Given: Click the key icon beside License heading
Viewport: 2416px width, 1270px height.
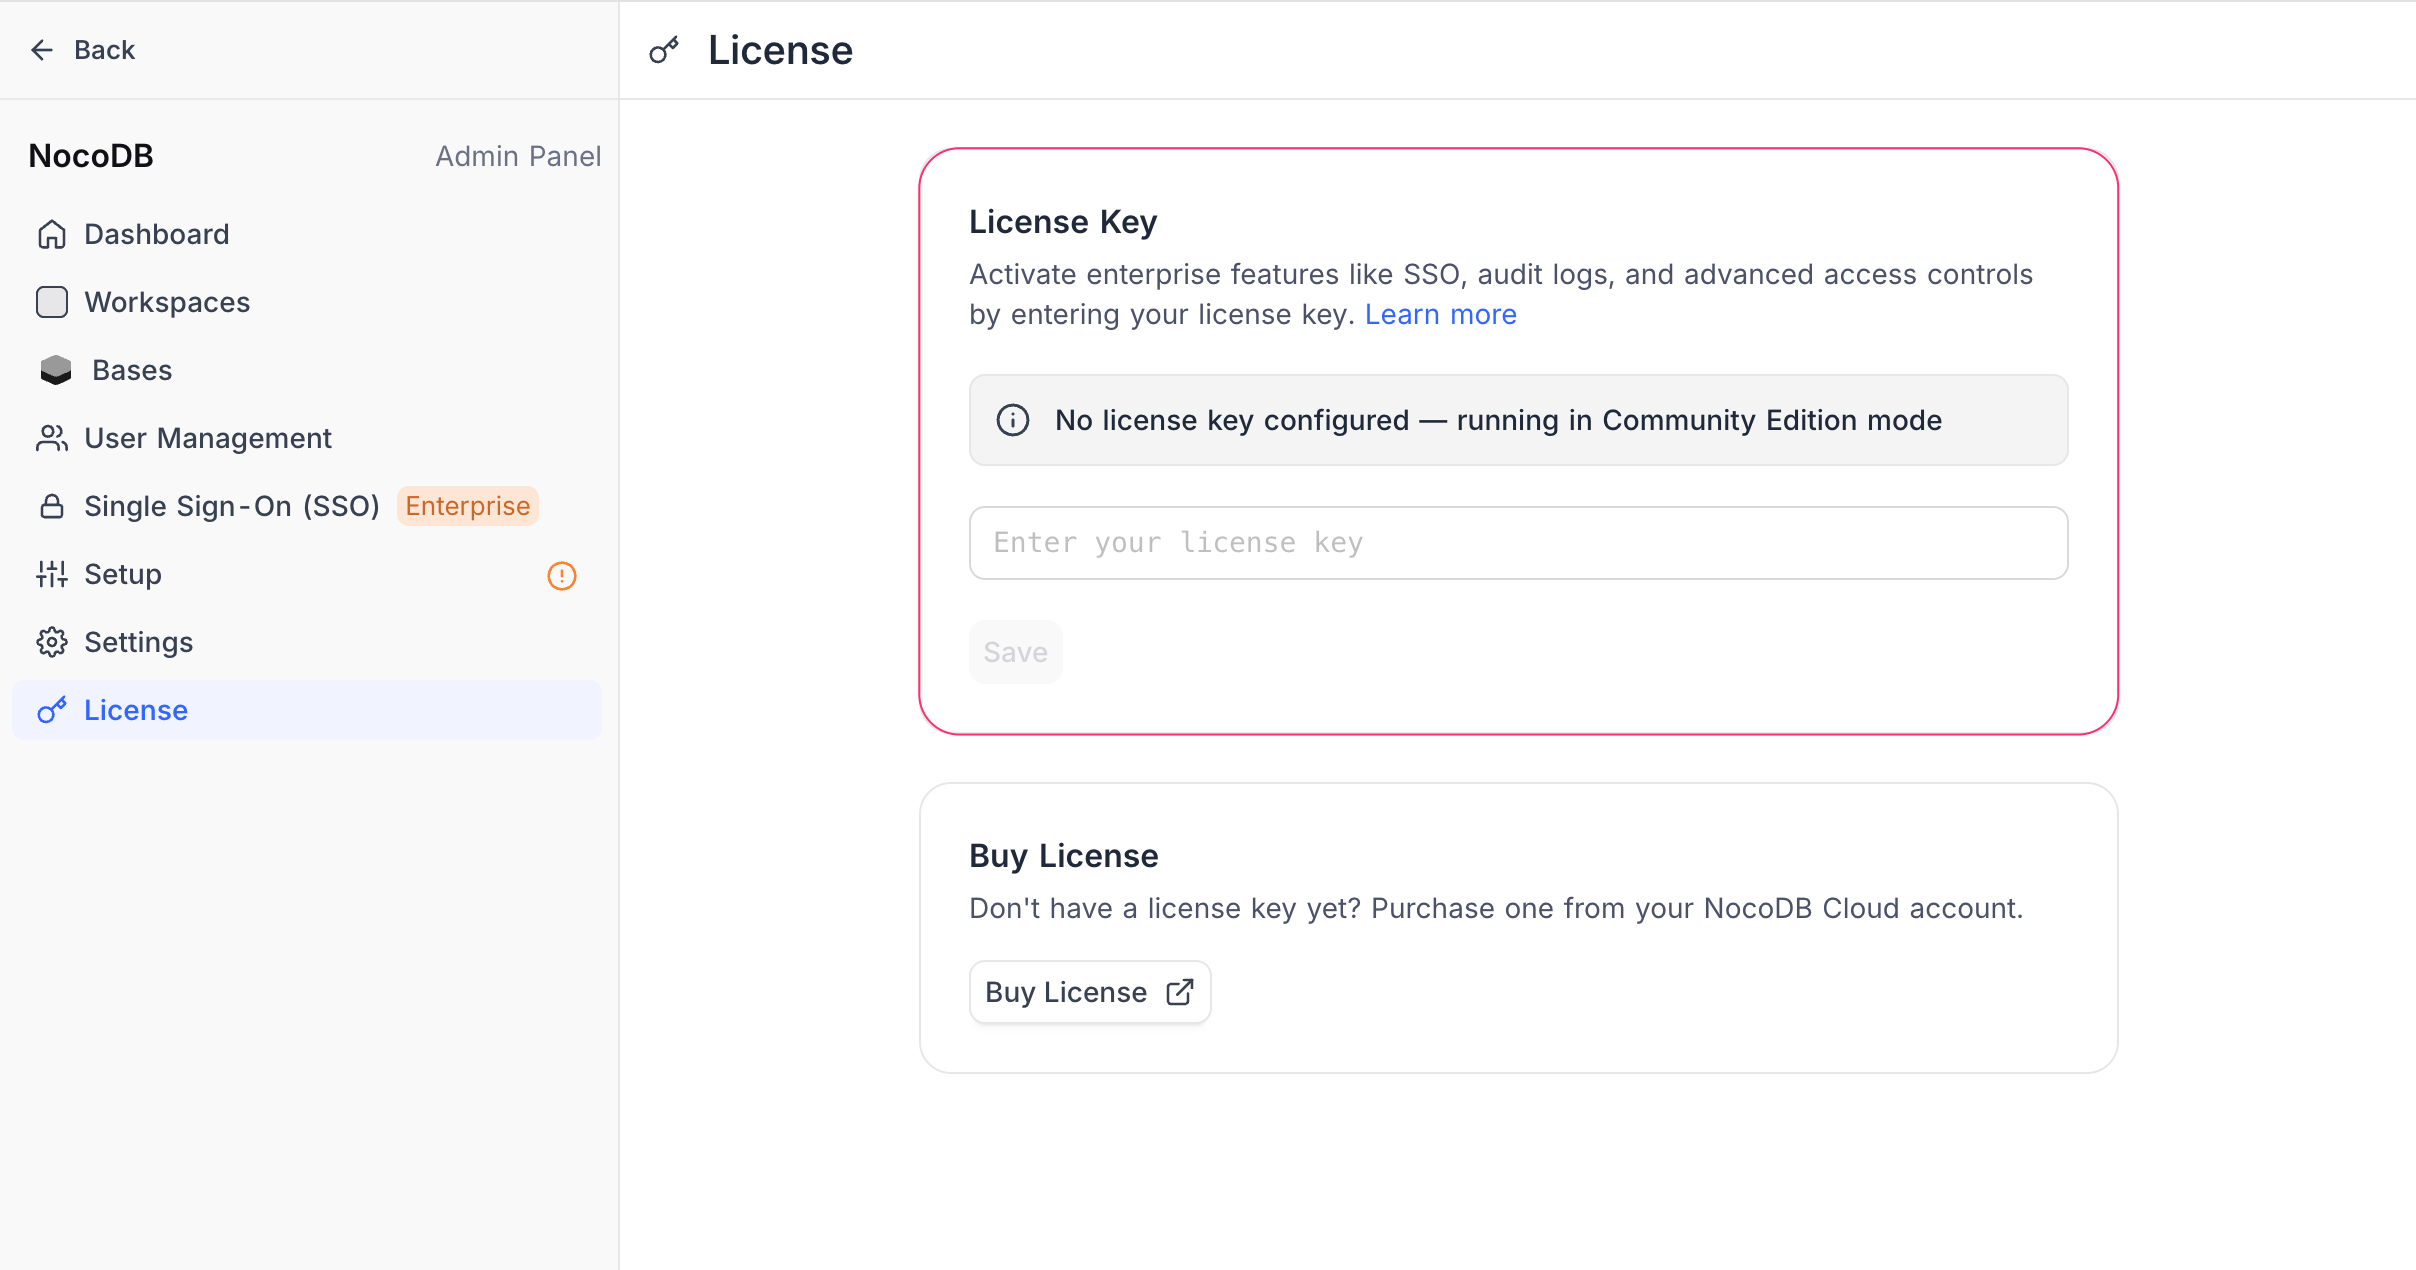Looking at the screenshot, I should coord(664,50).
